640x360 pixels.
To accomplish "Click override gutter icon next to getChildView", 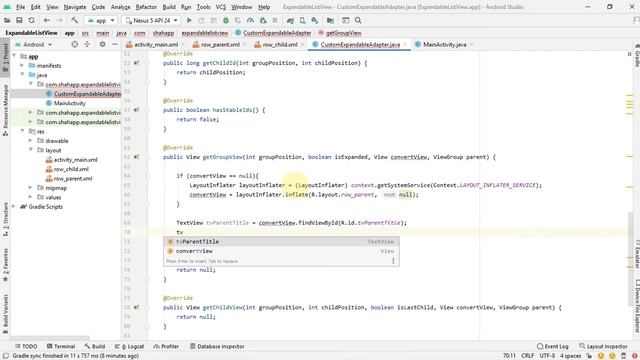I will [136, 307].
